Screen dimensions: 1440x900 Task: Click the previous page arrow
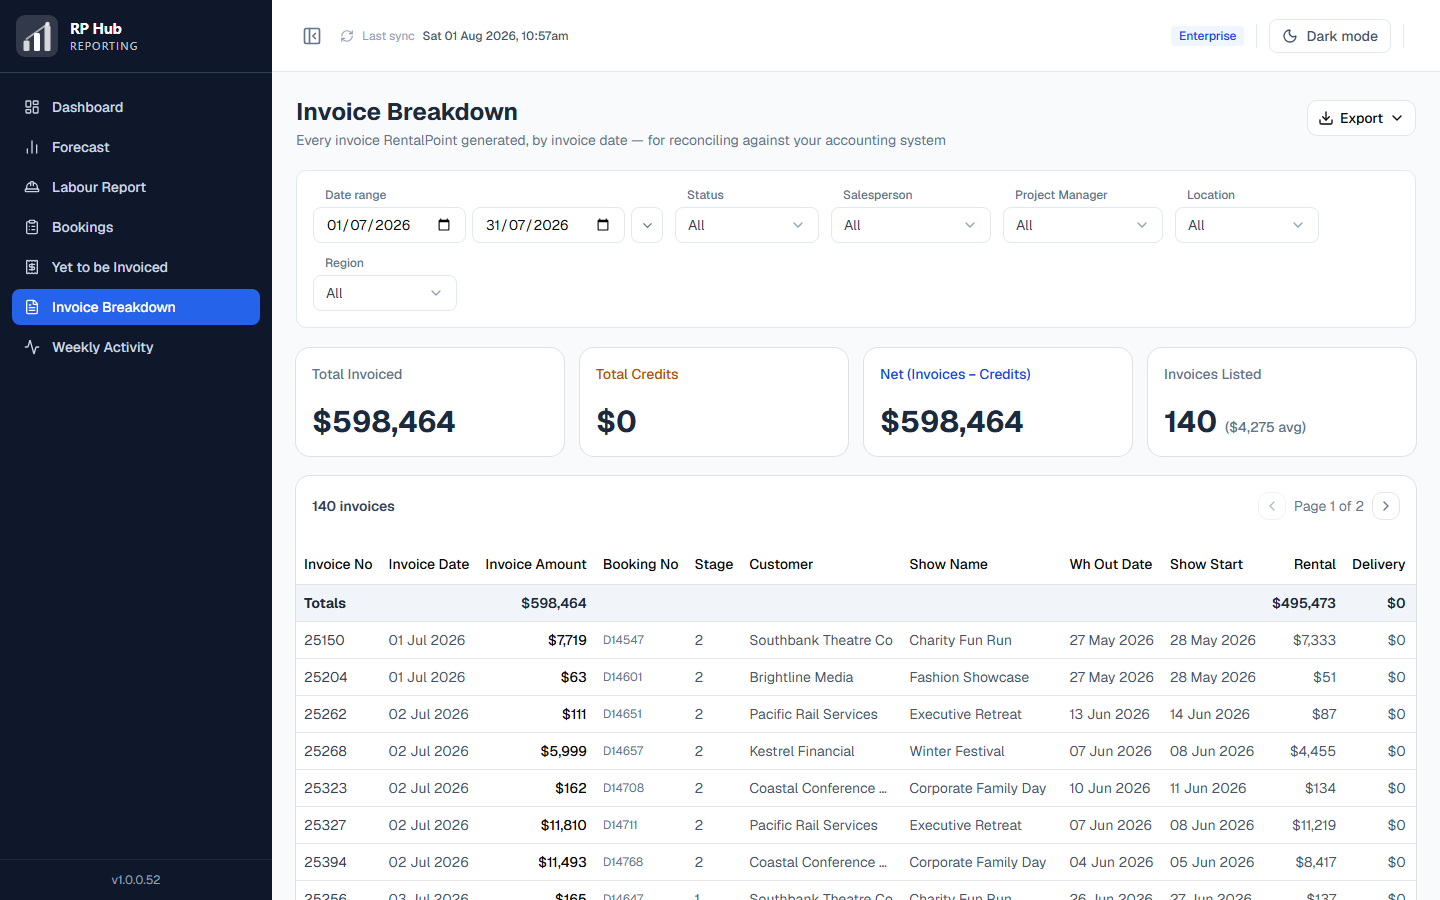point(1272,506)
